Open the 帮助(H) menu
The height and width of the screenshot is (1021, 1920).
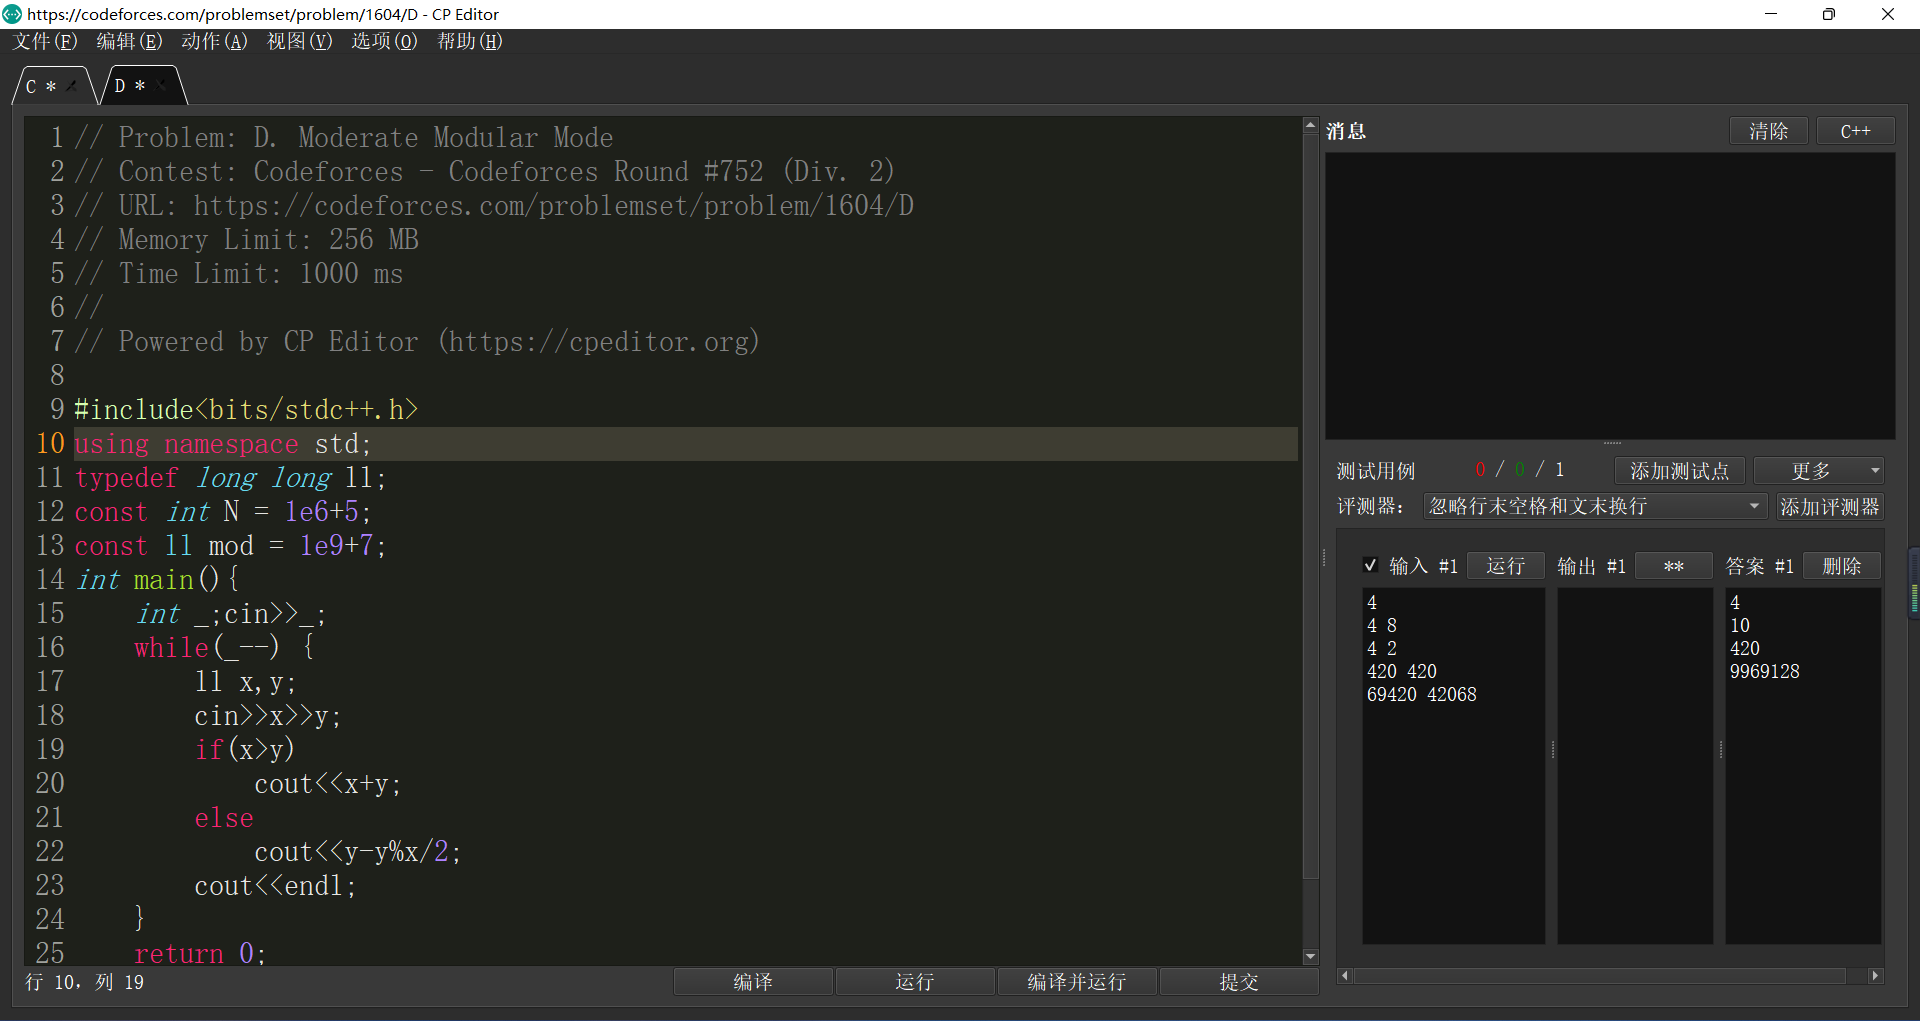click(470, 41)
